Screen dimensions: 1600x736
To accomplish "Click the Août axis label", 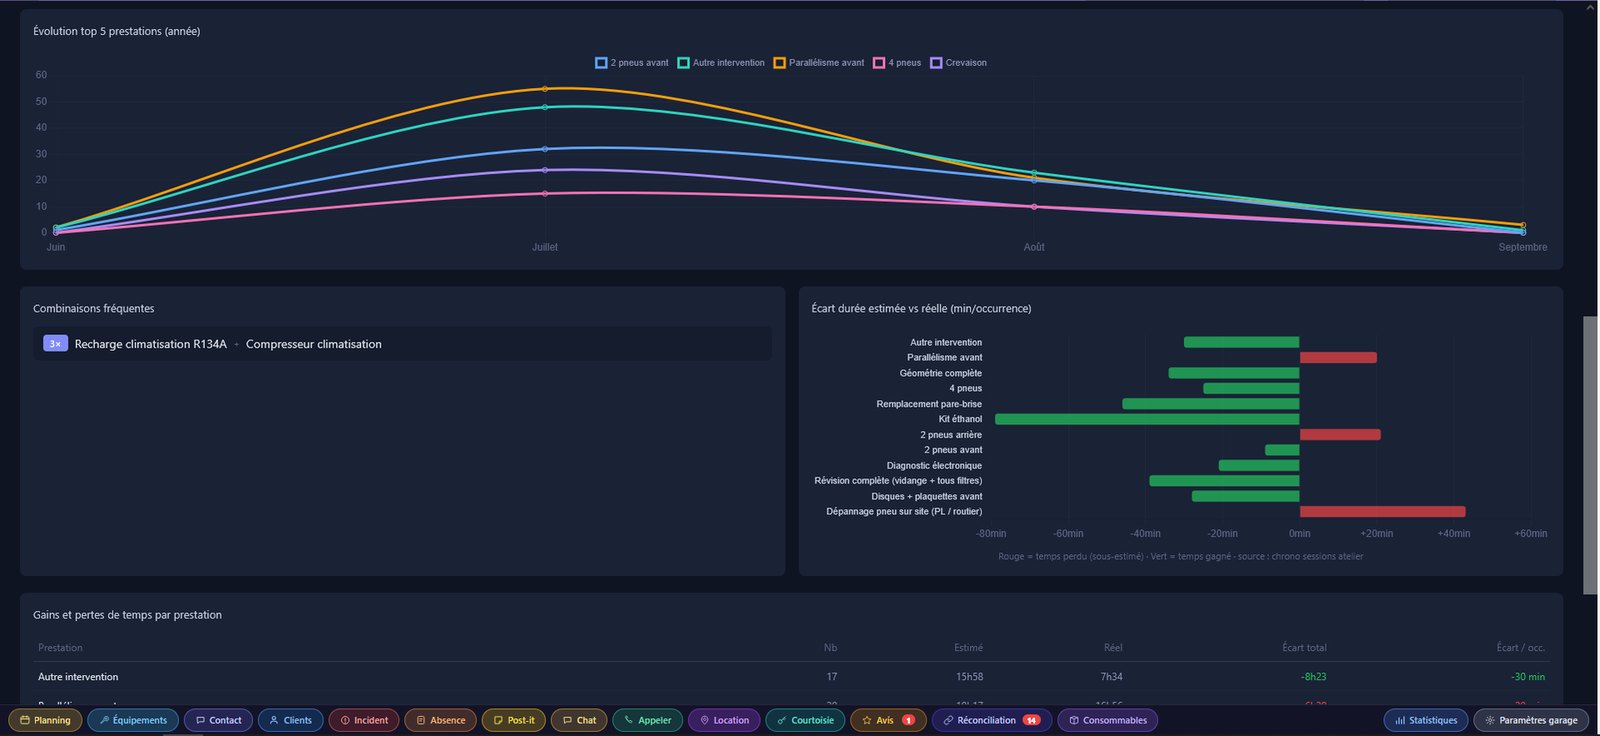I will point(1034,247).
